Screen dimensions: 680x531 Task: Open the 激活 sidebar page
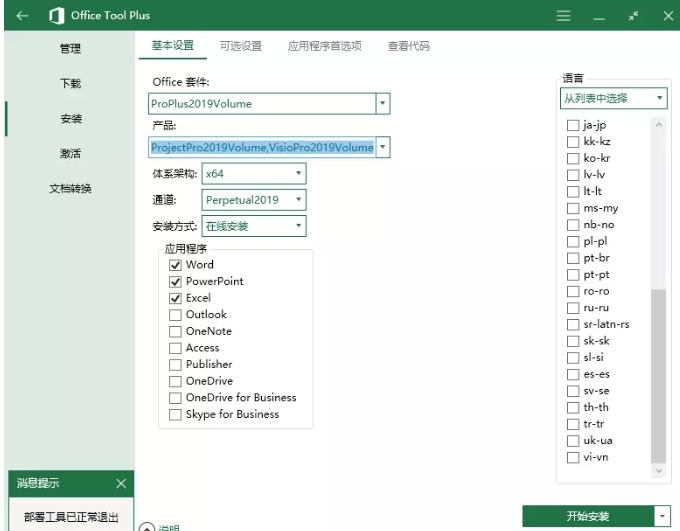(x=70, y=153)
